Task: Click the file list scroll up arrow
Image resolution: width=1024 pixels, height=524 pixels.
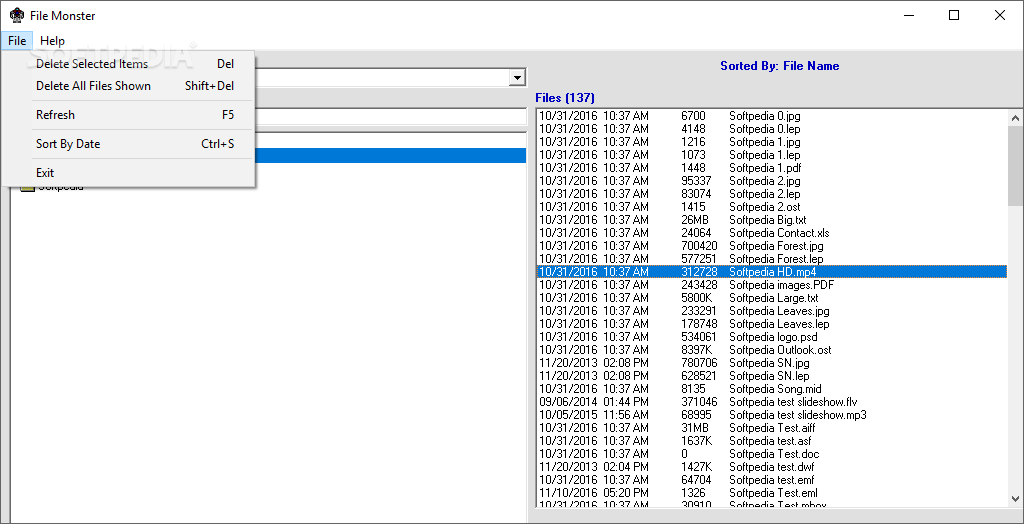Action: (1015, 118)
